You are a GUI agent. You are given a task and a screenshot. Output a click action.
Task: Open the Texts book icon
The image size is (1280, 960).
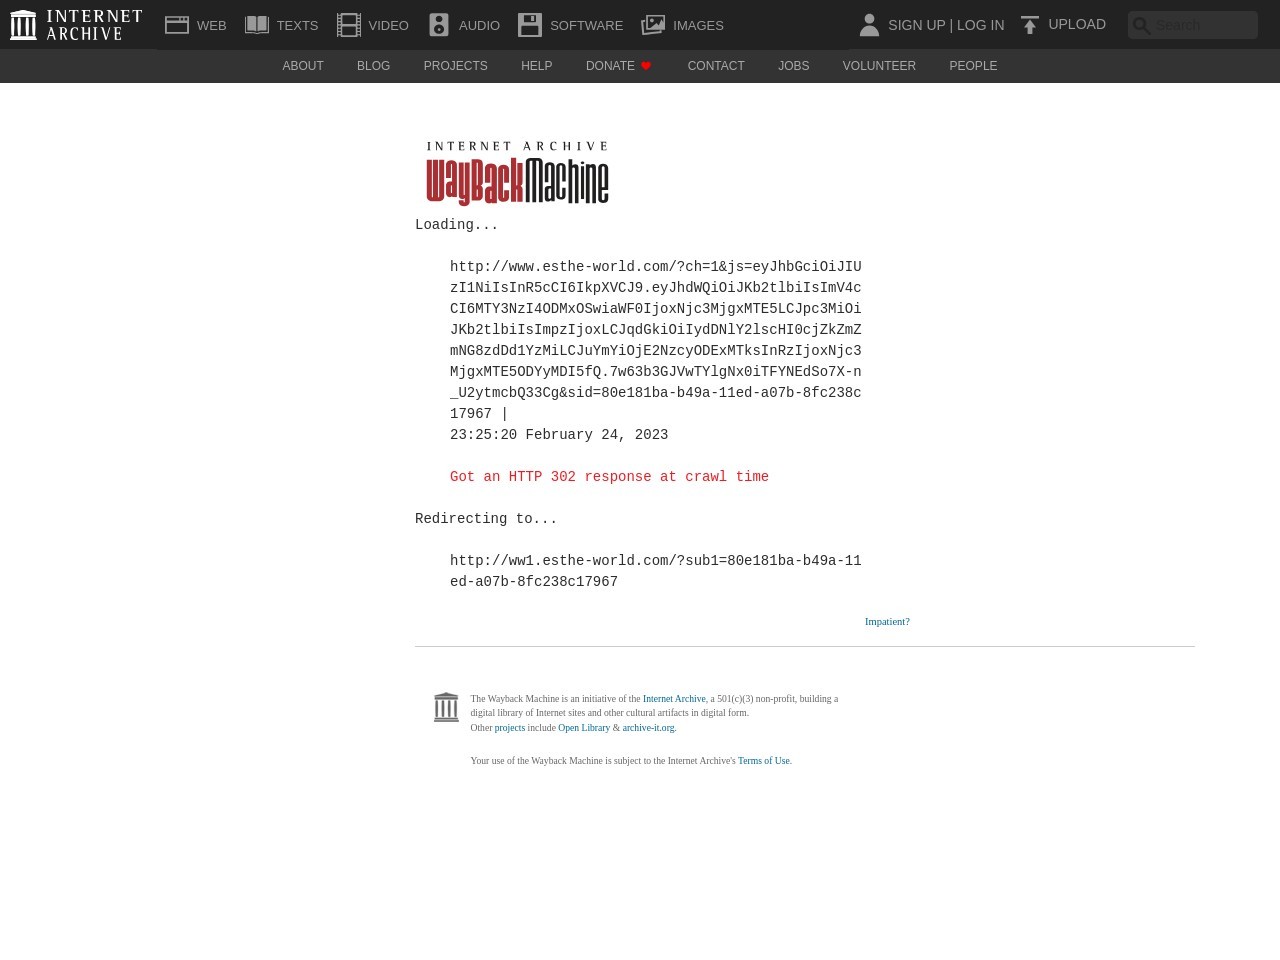coord(257,25)
